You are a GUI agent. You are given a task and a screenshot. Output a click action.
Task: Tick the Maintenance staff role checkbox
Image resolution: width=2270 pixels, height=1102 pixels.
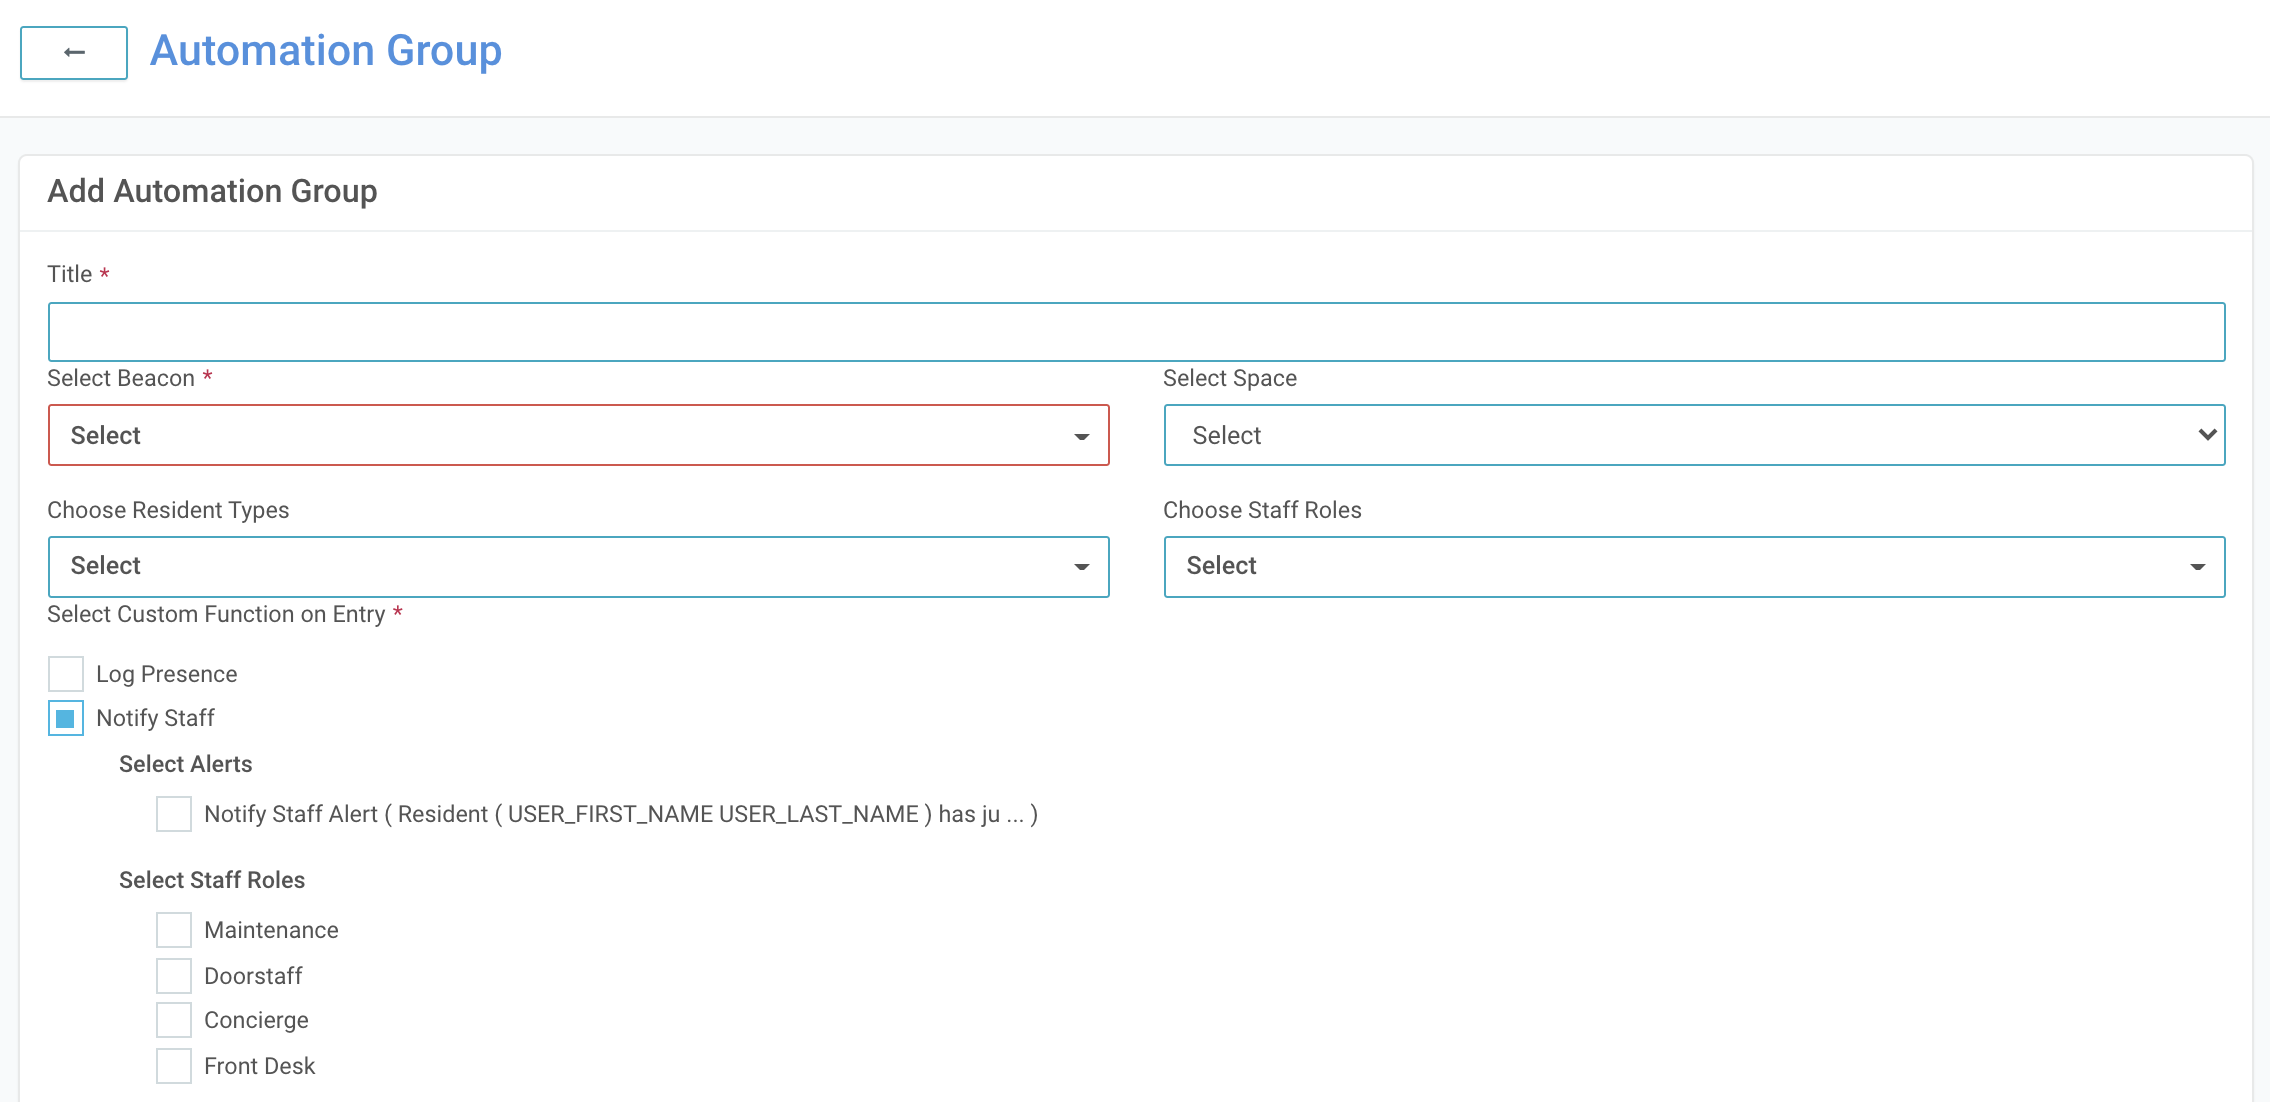pos(174,930)
